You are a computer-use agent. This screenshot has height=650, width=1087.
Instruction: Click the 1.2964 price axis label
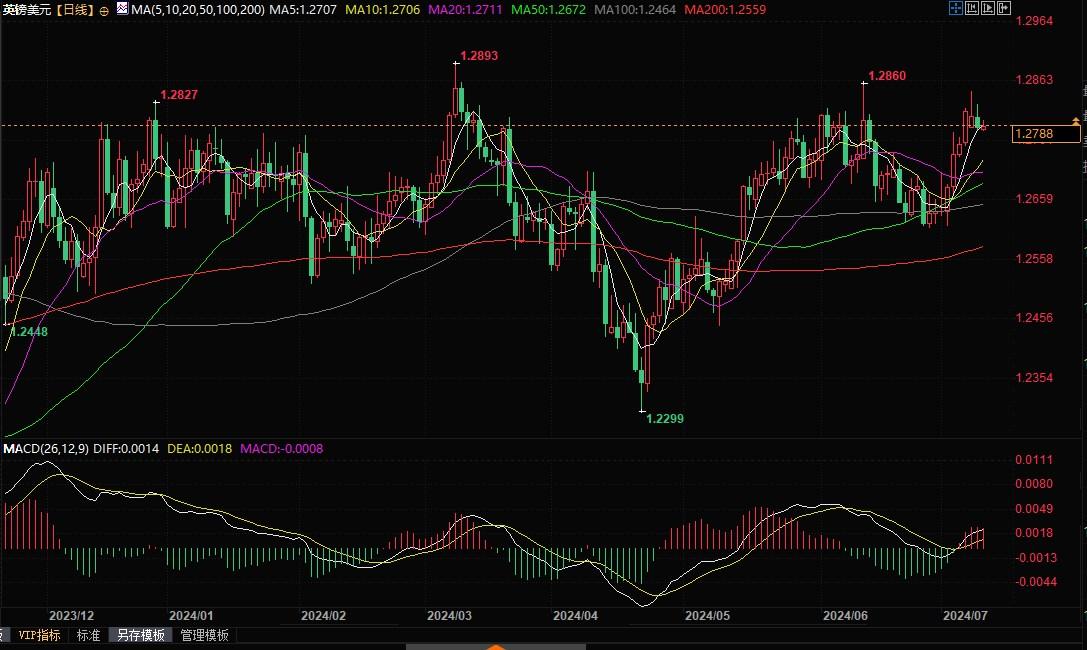coord(1034,21)
